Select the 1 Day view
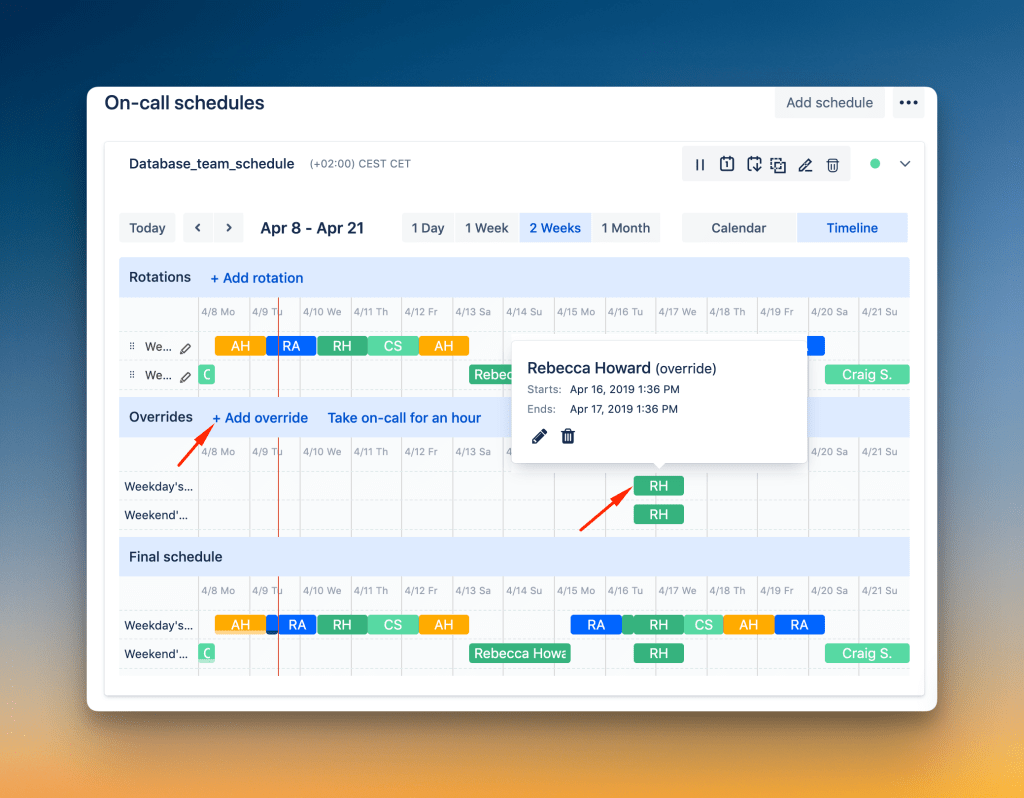This screenshot has height=798, width=1024. [x=428, y=227]
